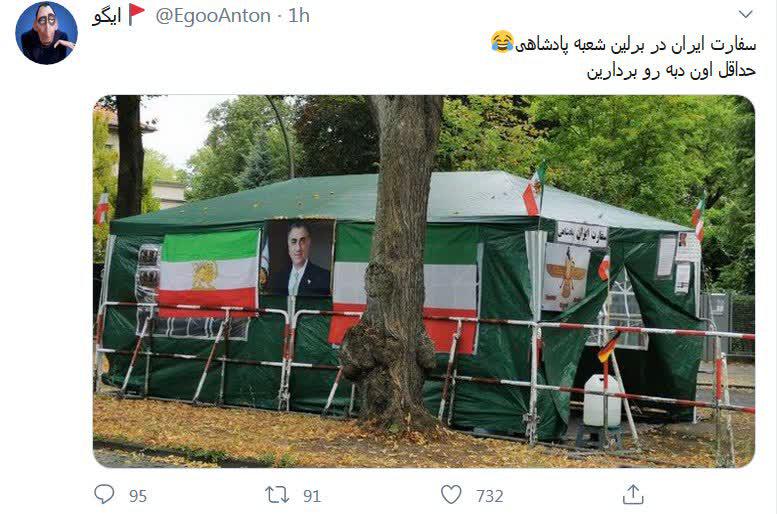The height and width of the screenshot is (514, 777).
Task: Click the portrait poster on the tent
Action: pos(297,257)
